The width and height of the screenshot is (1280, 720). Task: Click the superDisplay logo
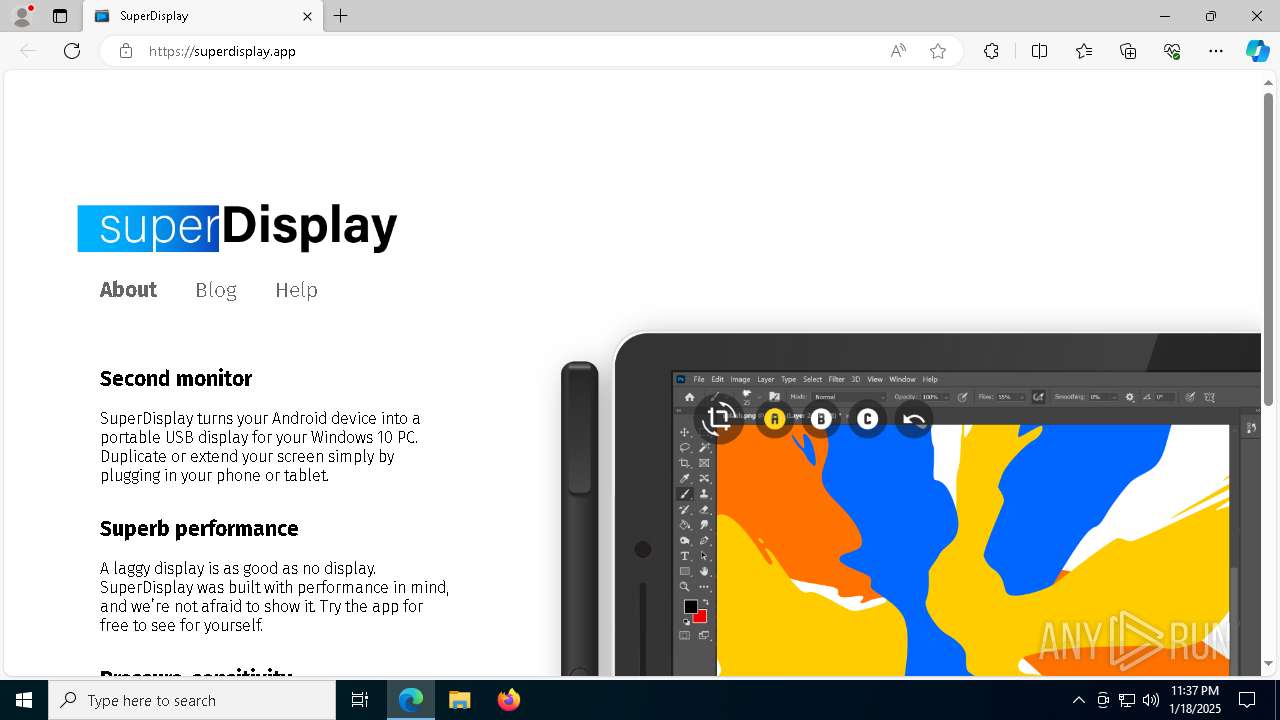point(237,227)
